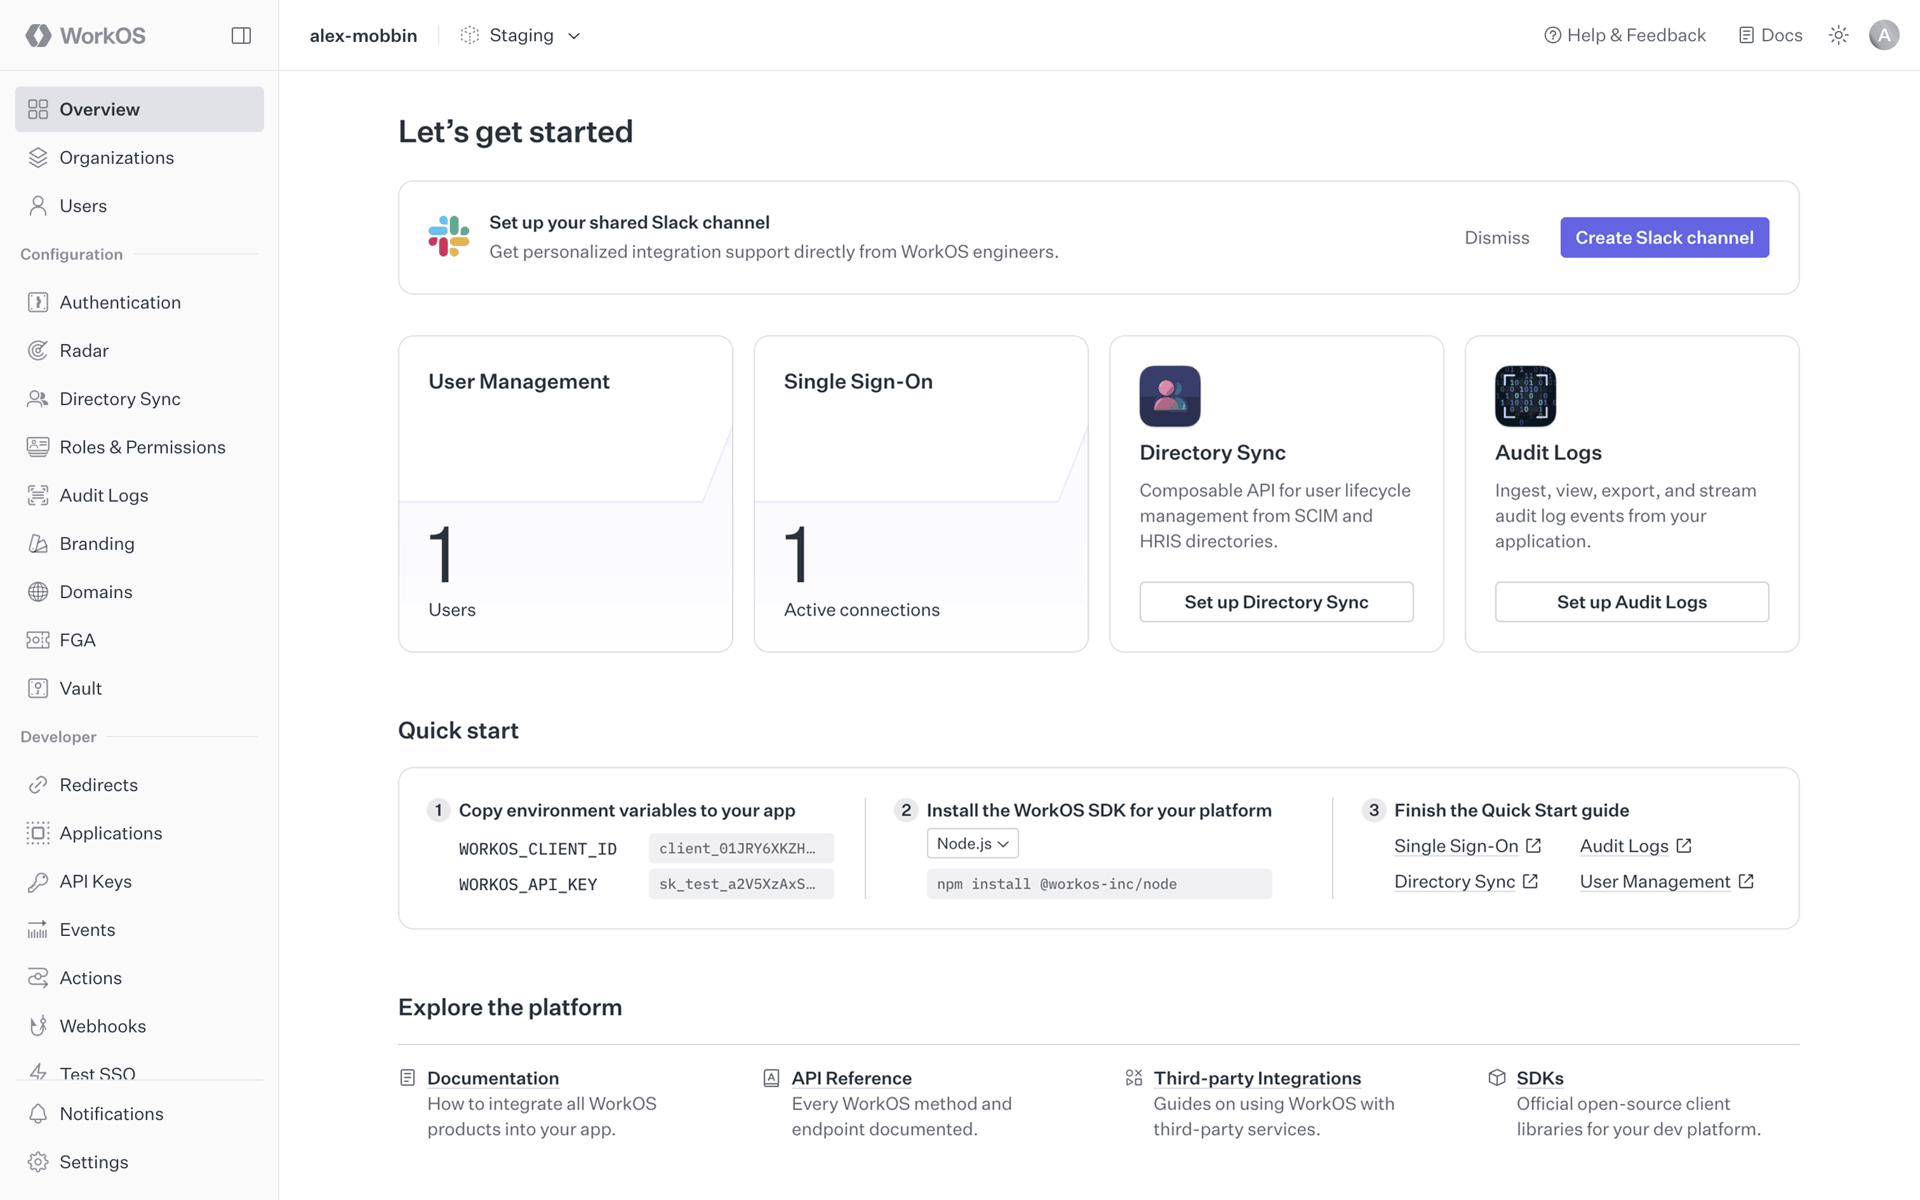The height and width of the screenshot is (1200, 1920).
Task: Toggle the light/dark theme sun icon
Action: pos(1838,35)
